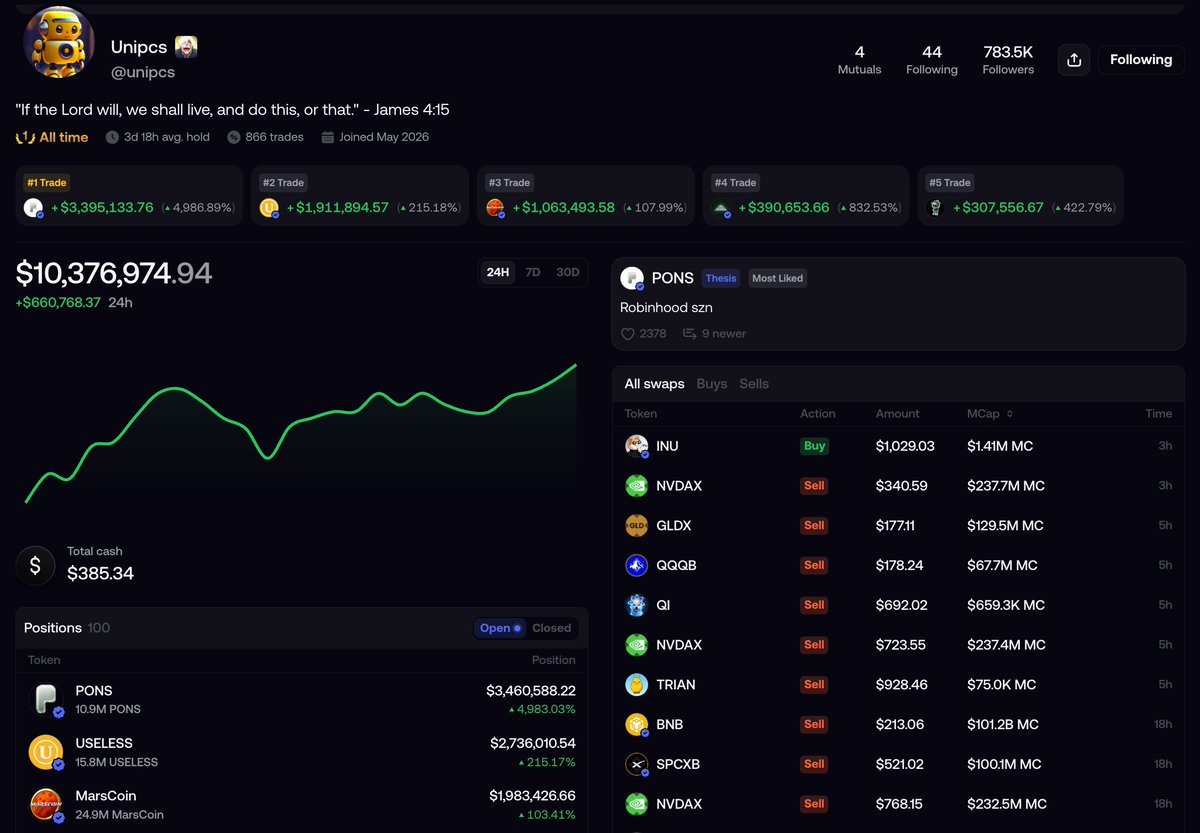The width and height of the screenshot is (1200, 833).
Task: Click the Sell tag on the BNB row
Action: 814,724
